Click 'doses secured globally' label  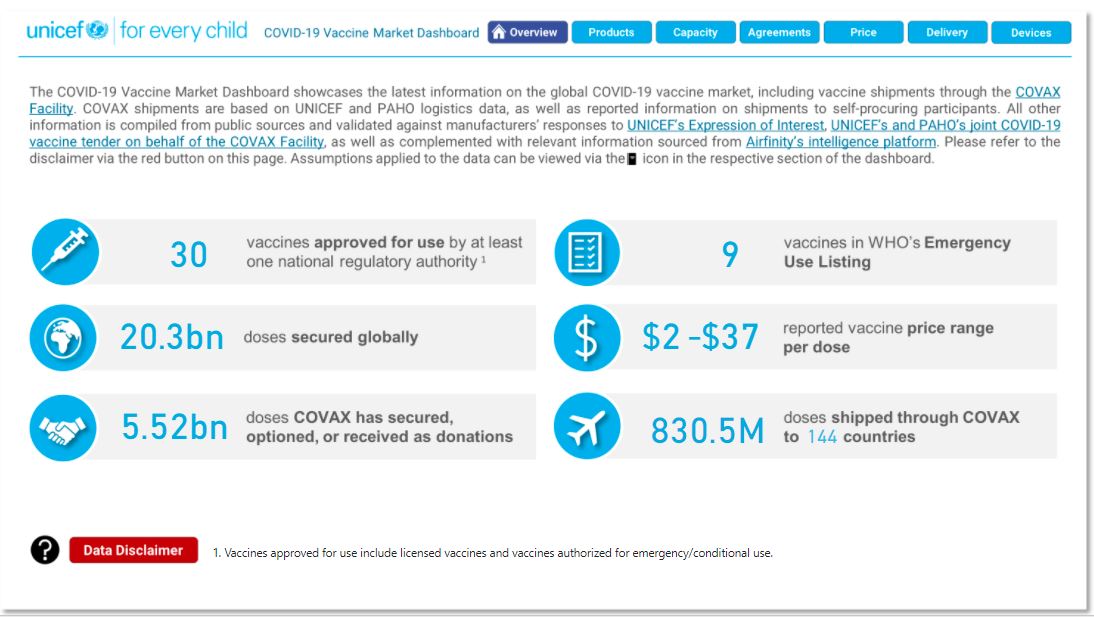(x=331, y=337)
